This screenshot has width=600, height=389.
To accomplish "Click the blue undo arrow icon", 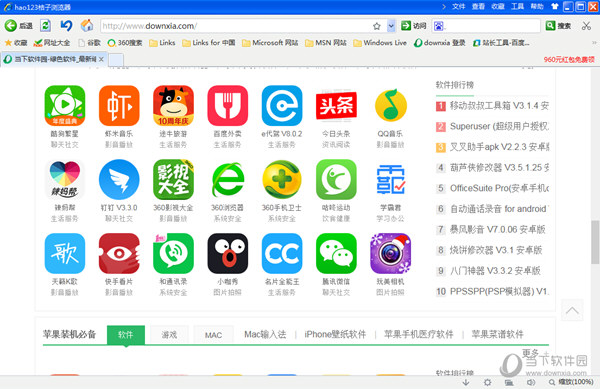I will click(x=66, y=26).
